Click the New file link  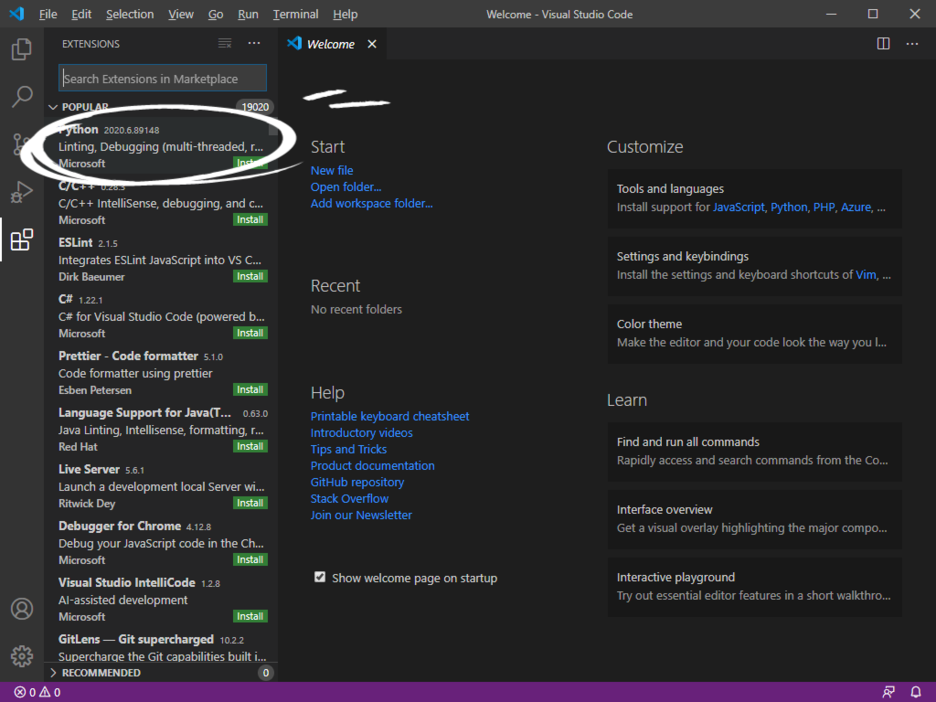[331, 171]
